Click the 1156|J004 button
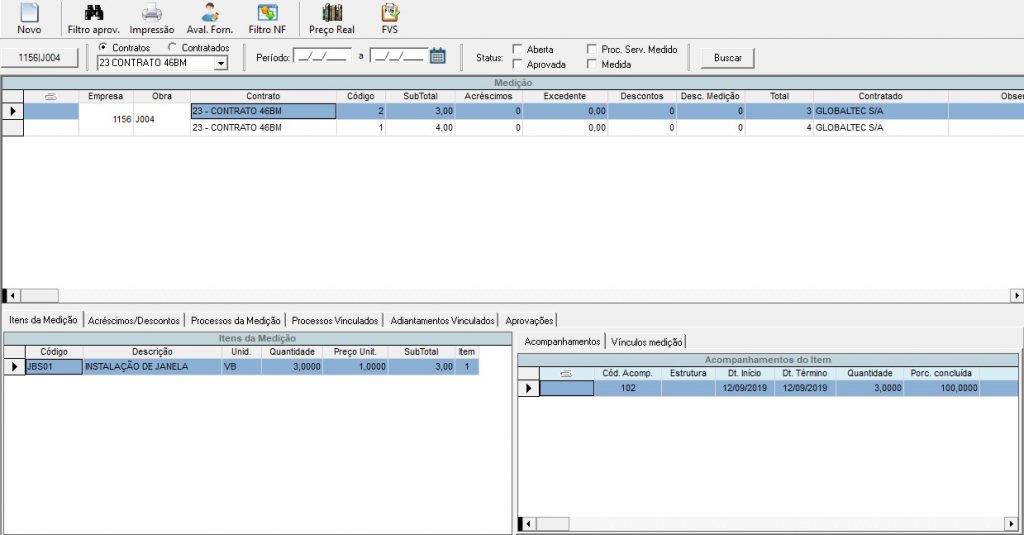Viewport: 1024px width, 535px height. 42,58
